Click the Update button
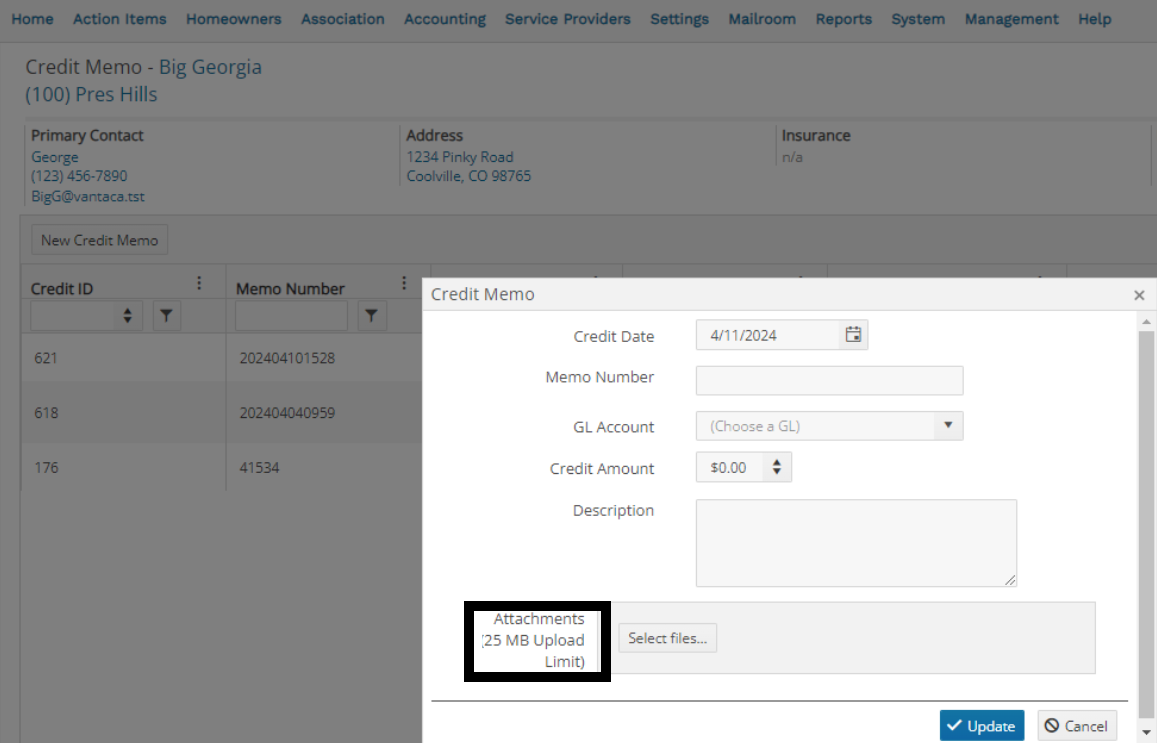The height and width of the screenshot is (743, 1157). (981, 726)
